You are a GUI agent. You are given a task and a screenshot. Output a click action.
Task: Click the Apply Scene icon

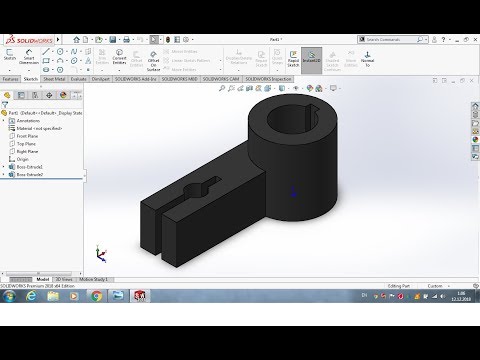coord(319,88)
